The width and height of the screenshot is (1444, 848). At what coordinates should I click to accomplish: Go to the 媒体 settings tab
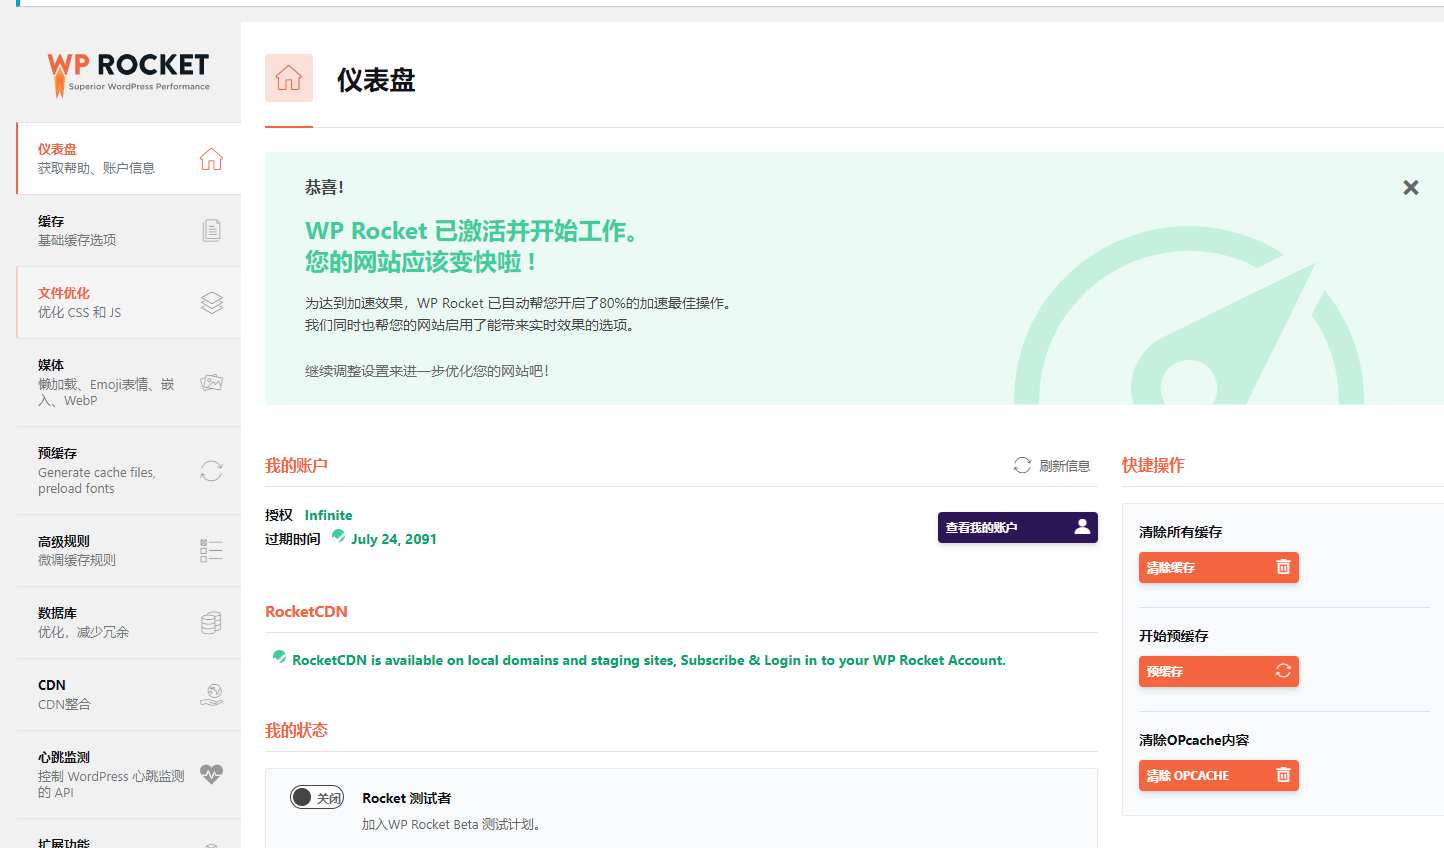[128, 383]
